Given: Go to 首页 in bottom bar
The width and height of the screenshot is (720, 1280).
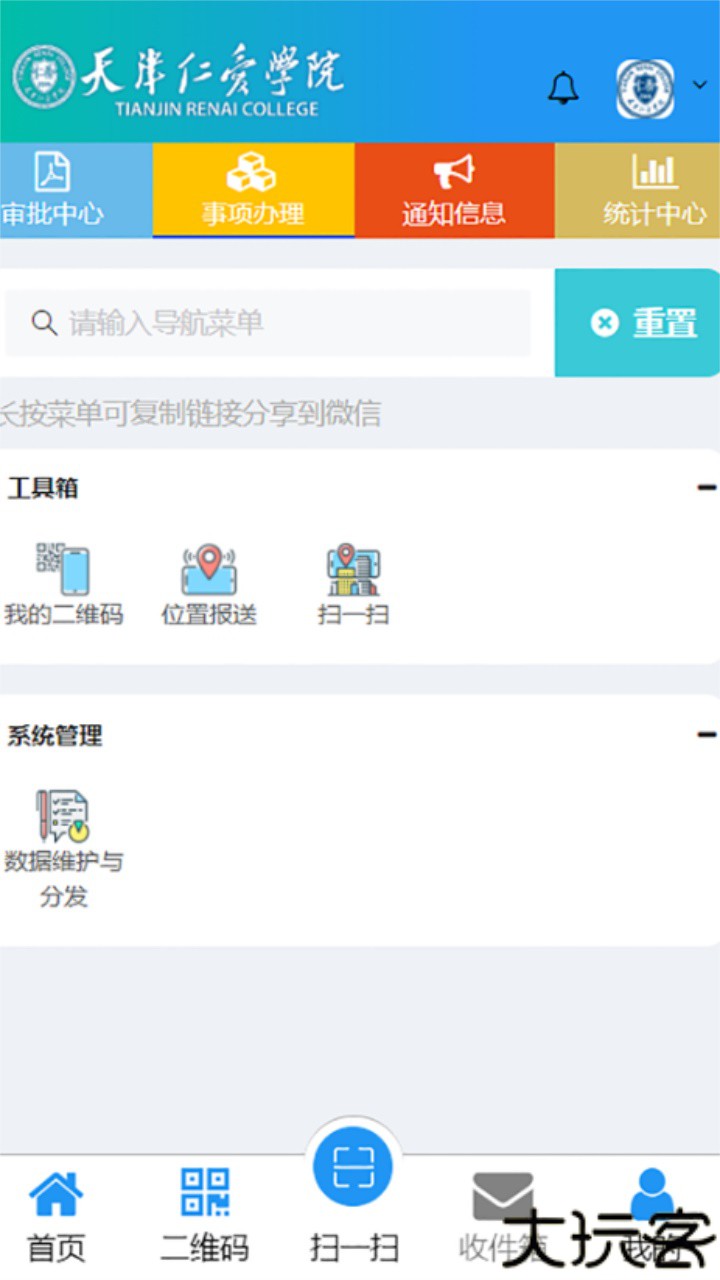Looking at the screenshot, I should pyautogui.click(x=56, y=1217).
